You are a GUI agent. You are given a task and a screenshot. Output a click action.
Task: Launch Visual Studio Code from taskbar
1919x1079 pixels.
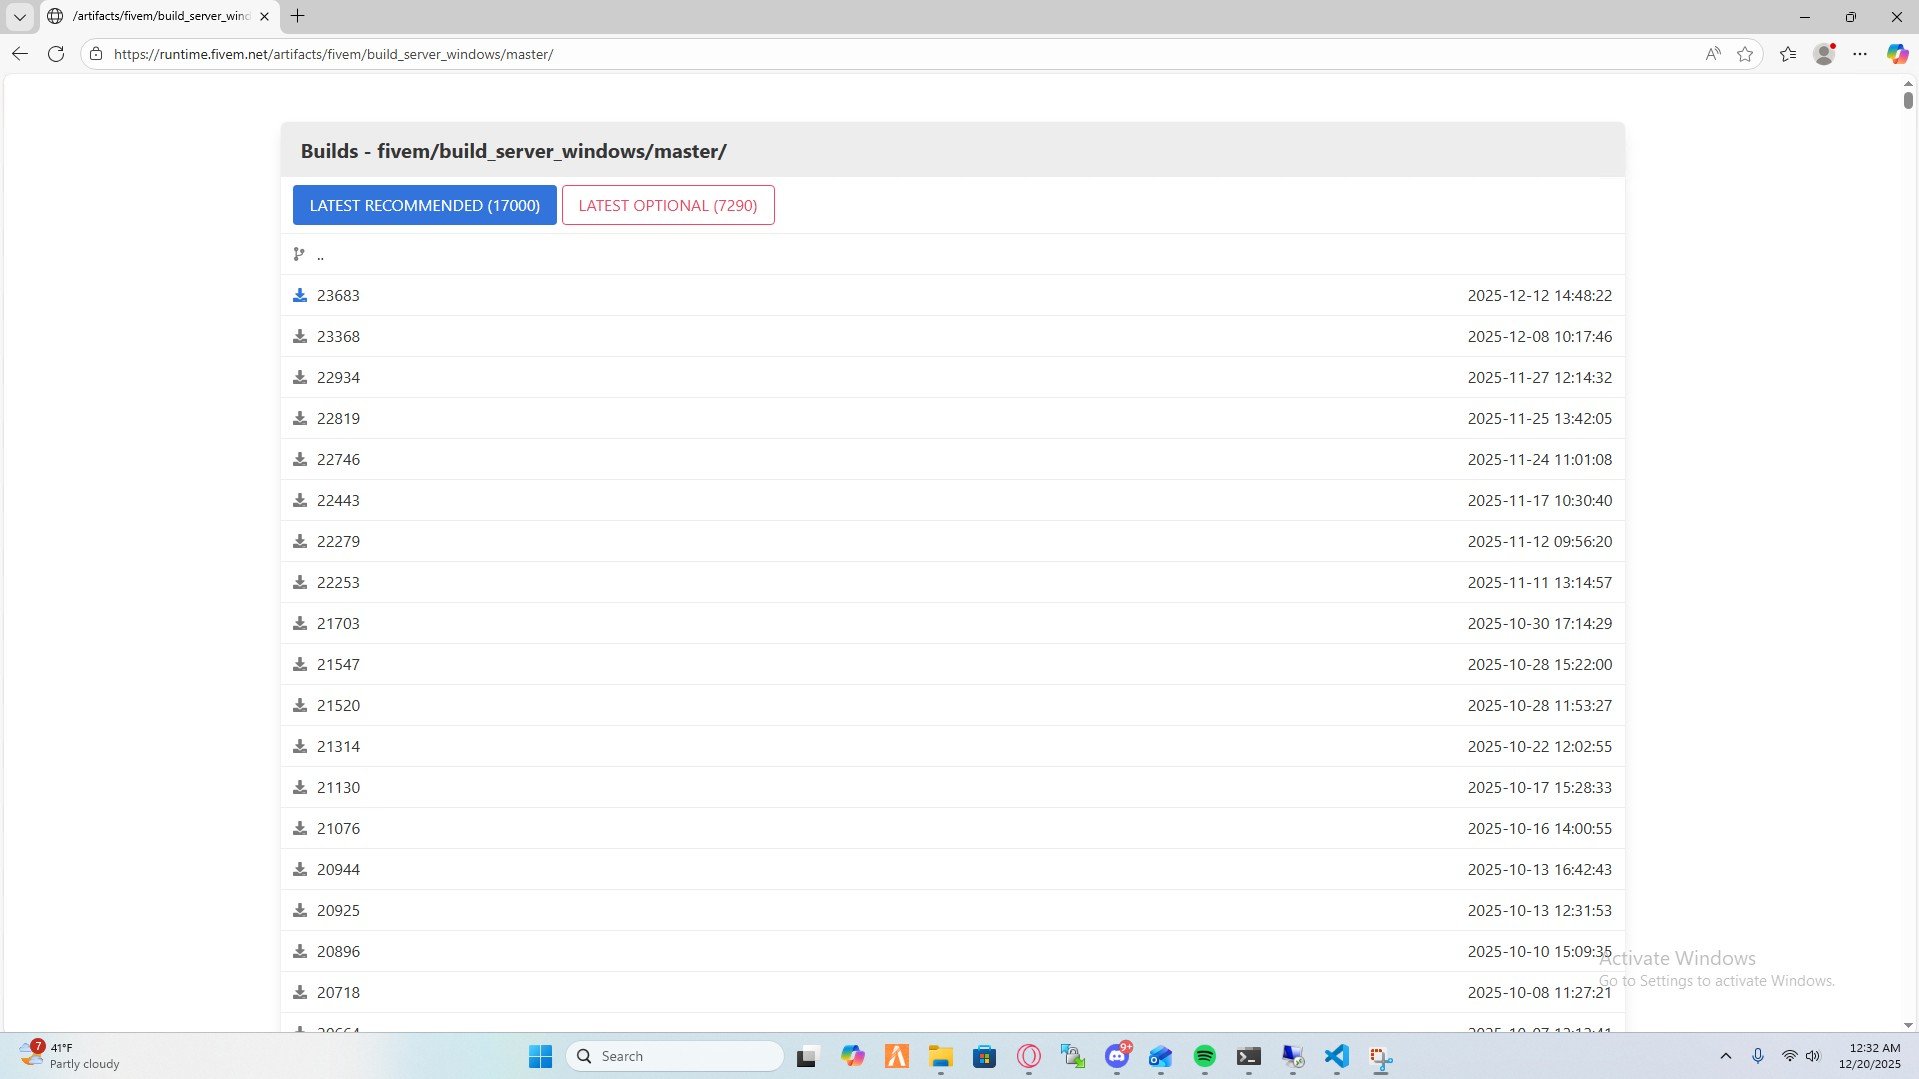(x=1337, y=1056)
